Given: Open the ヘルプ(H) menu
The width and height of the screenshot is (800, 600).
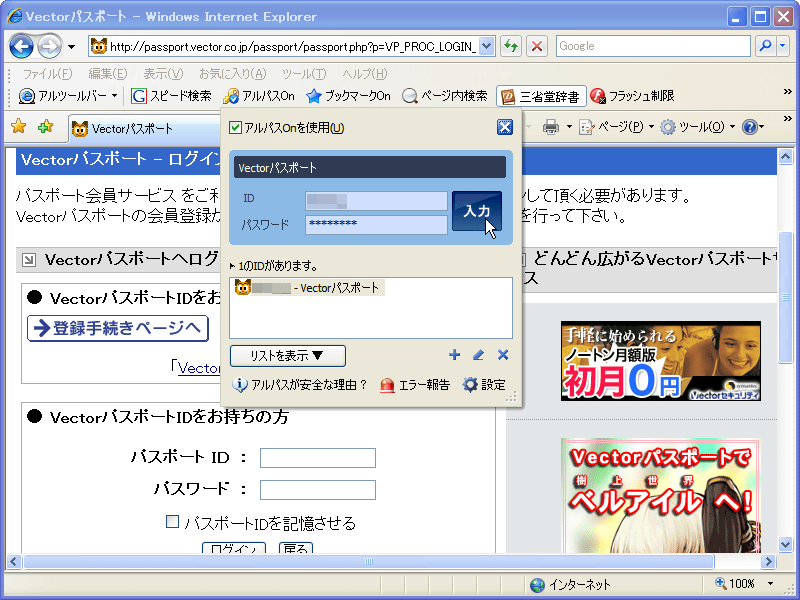Looking at the screenshot, I should (x=365, y=73).
